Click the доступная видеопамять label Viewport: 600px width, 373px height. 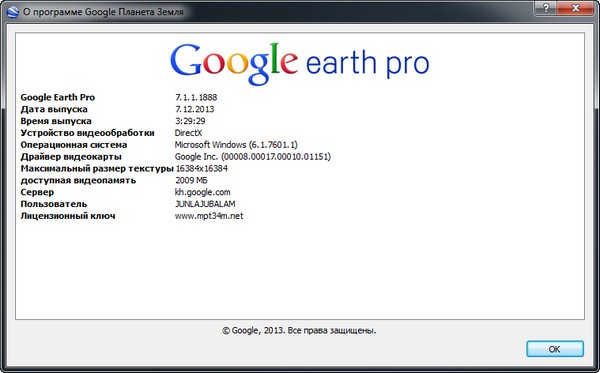[78, 180]
